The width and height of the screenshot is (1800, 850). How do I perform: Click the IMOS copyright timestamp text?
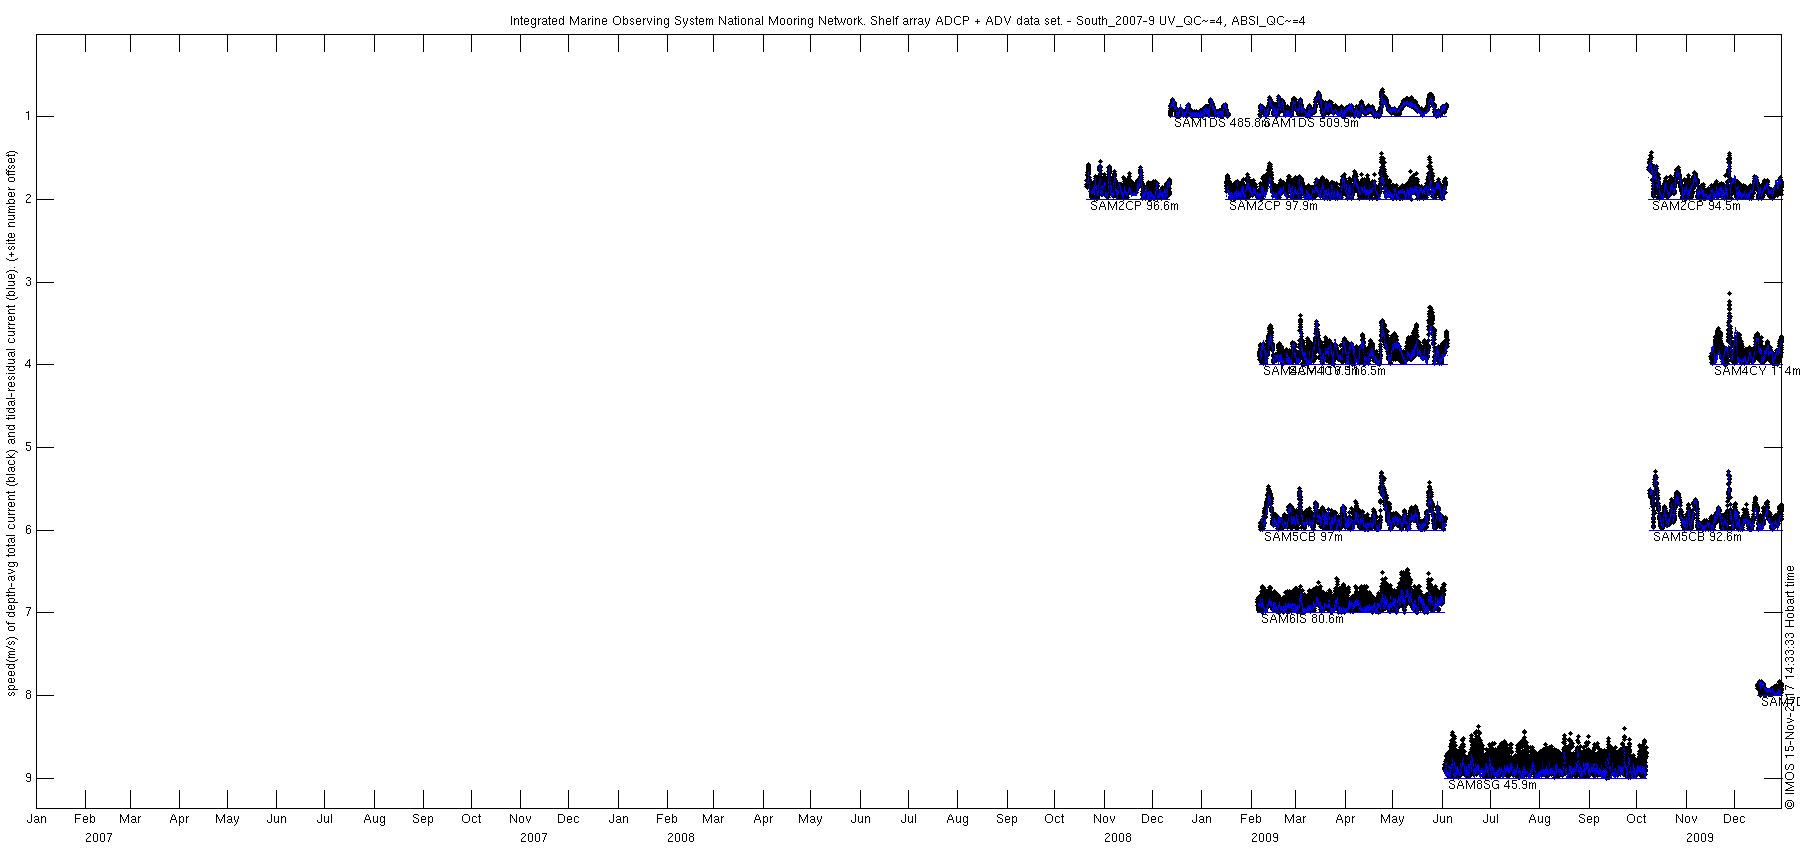click(1790, 686)
